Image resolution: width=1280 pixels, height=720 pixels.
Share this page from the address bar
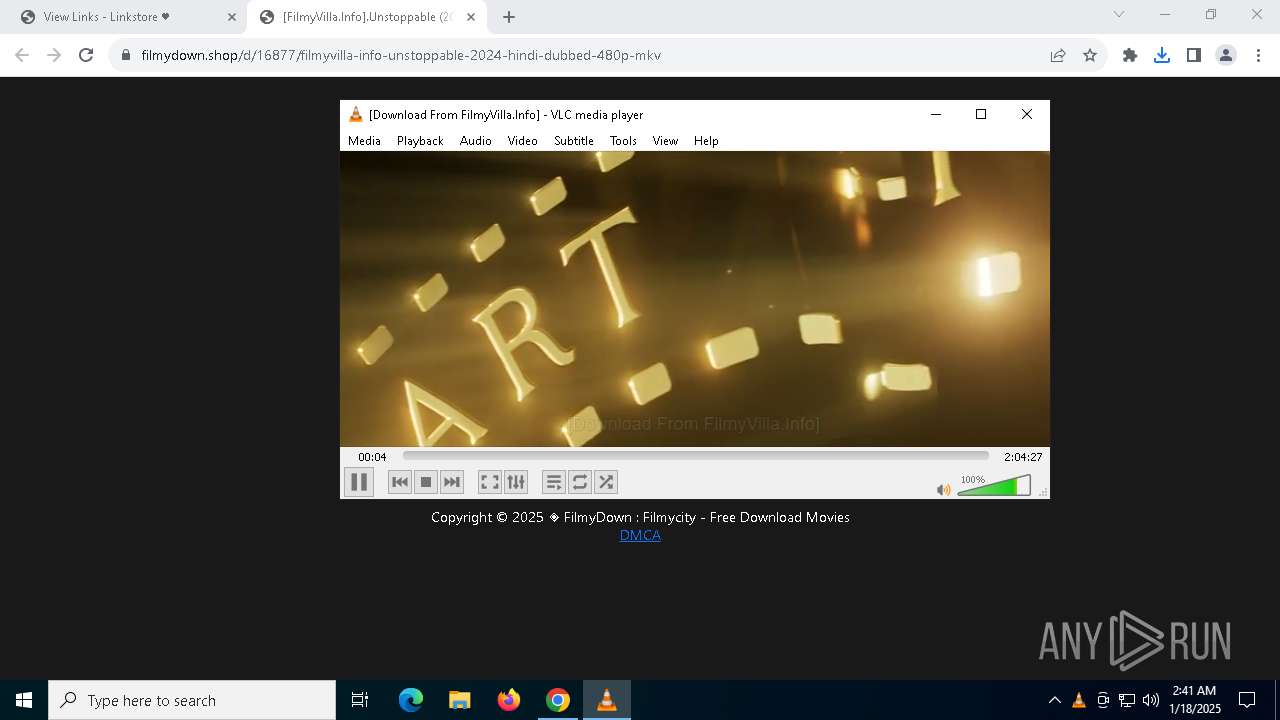1058,55
